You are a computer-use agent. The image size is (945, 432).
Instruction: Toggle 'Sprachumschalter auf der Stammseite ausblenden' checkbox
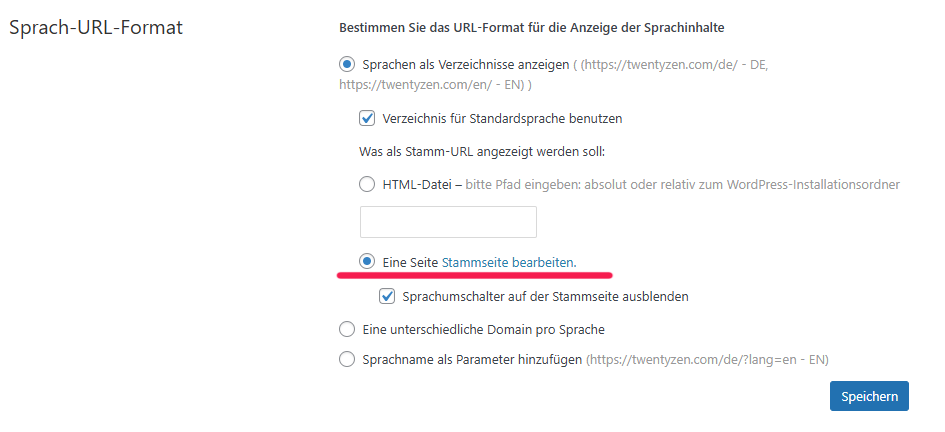coord(387,296)
